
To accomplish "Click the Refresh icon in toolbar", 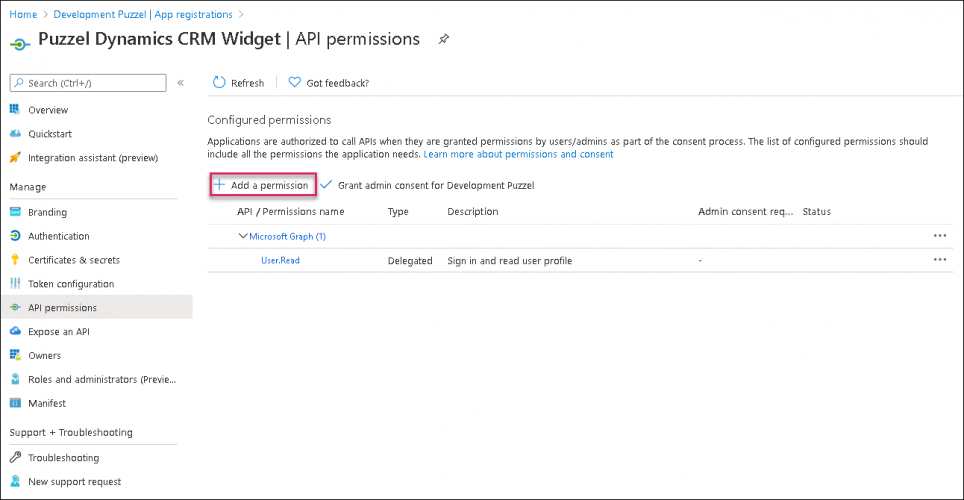I will tap(219, 83).
